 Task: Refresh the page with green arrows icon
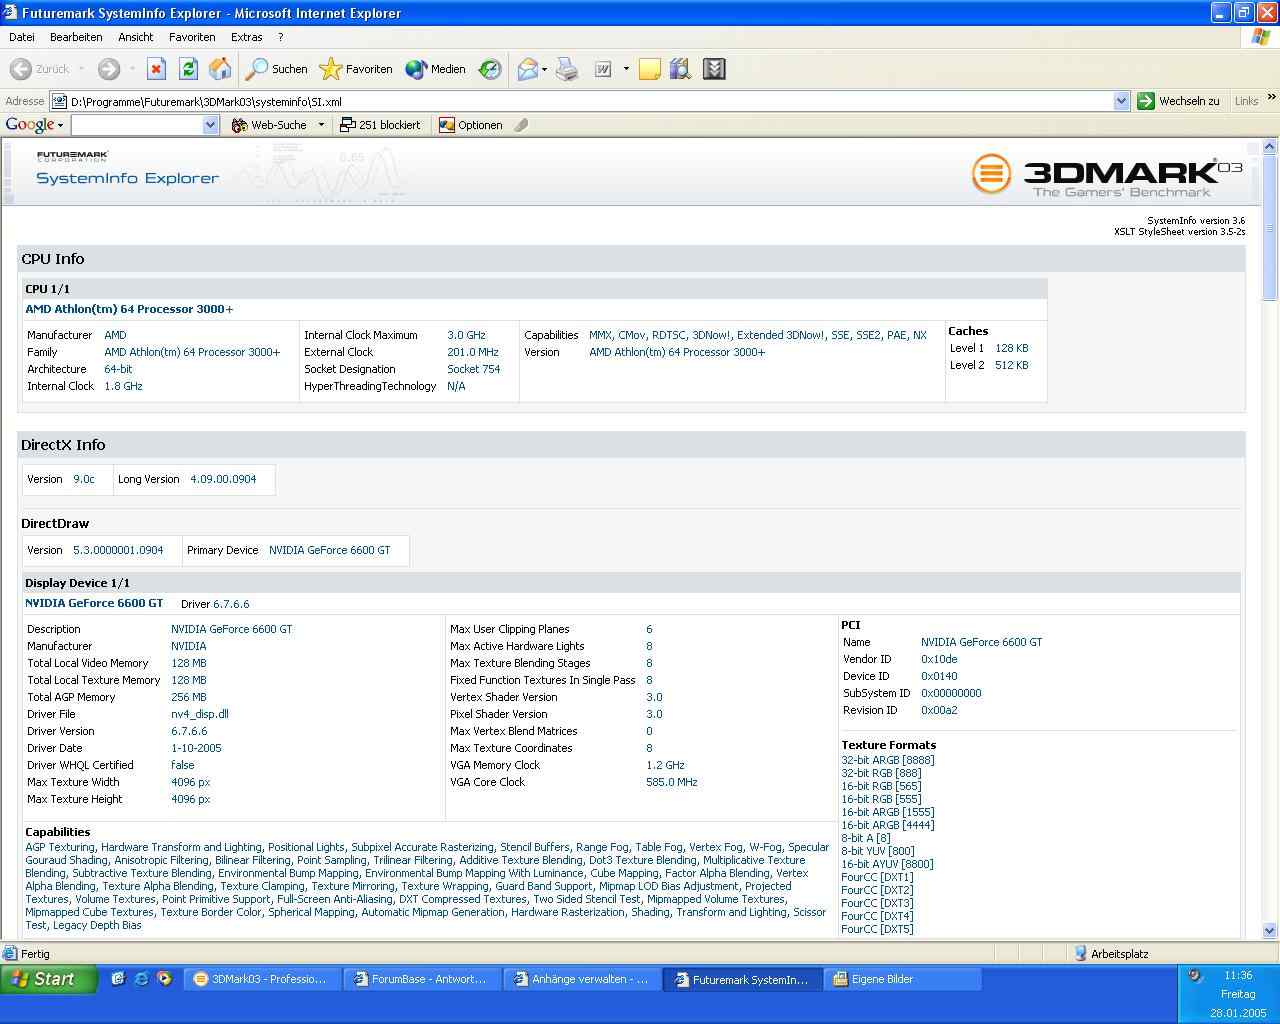pos(188,69)
